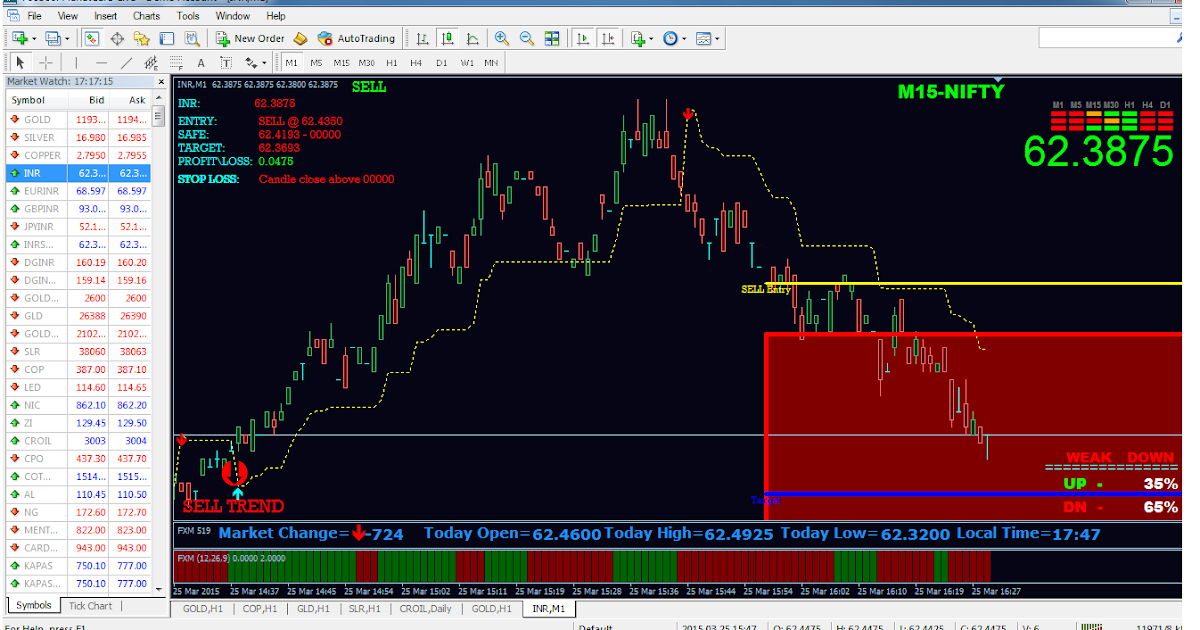Switch chart to line chart type

click(472, 38)
